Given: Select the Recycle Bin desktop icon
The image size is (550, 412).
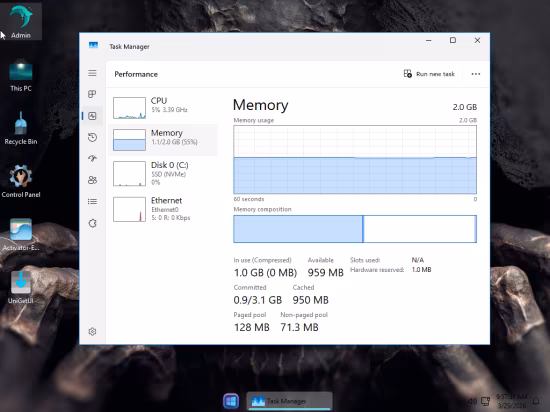Looking at the screenshot, I should click(21, 128).
